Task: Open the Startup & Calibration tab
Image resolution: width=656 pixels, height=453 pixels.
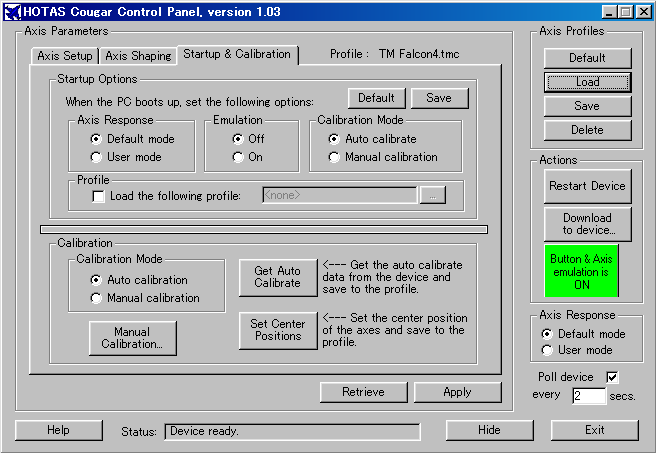Action: [x=237, y=54]
